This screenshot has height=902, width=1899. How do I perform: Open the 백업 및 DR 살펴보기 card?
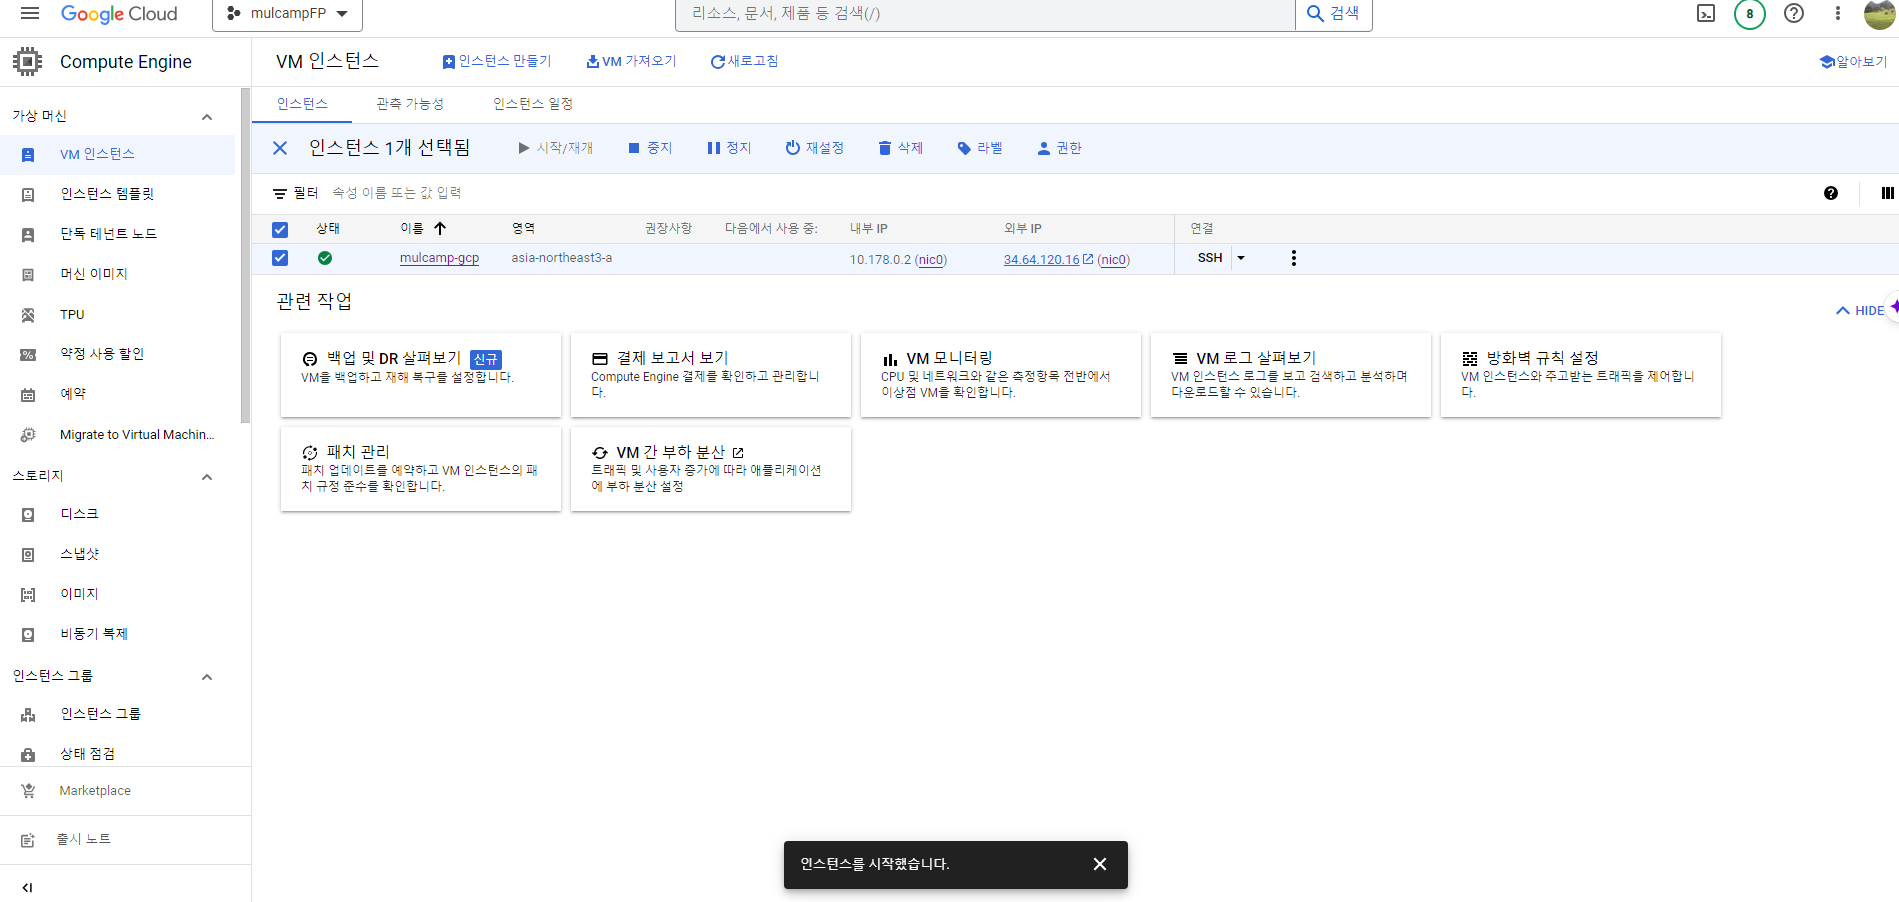pos(421,375)
